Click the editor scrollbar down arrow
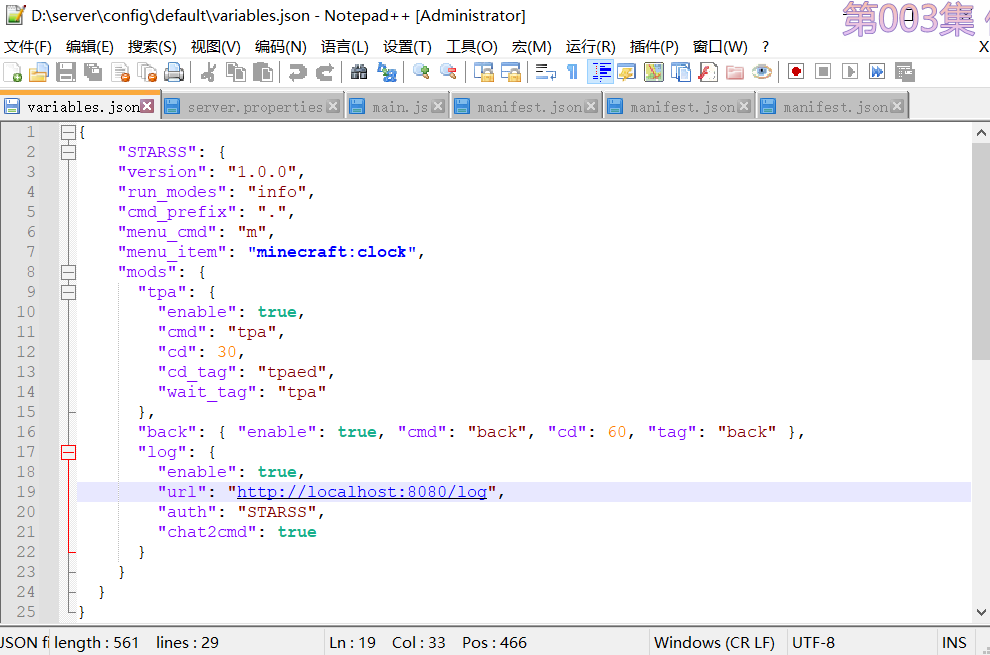 981,611
